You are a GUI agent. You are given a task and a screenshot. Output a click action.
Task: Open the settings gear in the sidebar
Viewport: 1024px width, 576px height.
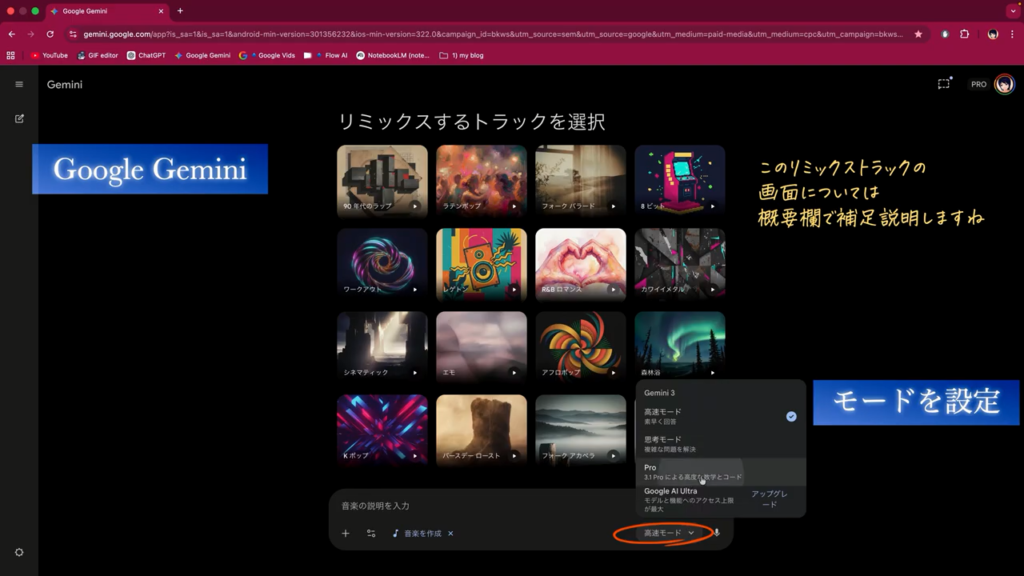pos(19,552)
